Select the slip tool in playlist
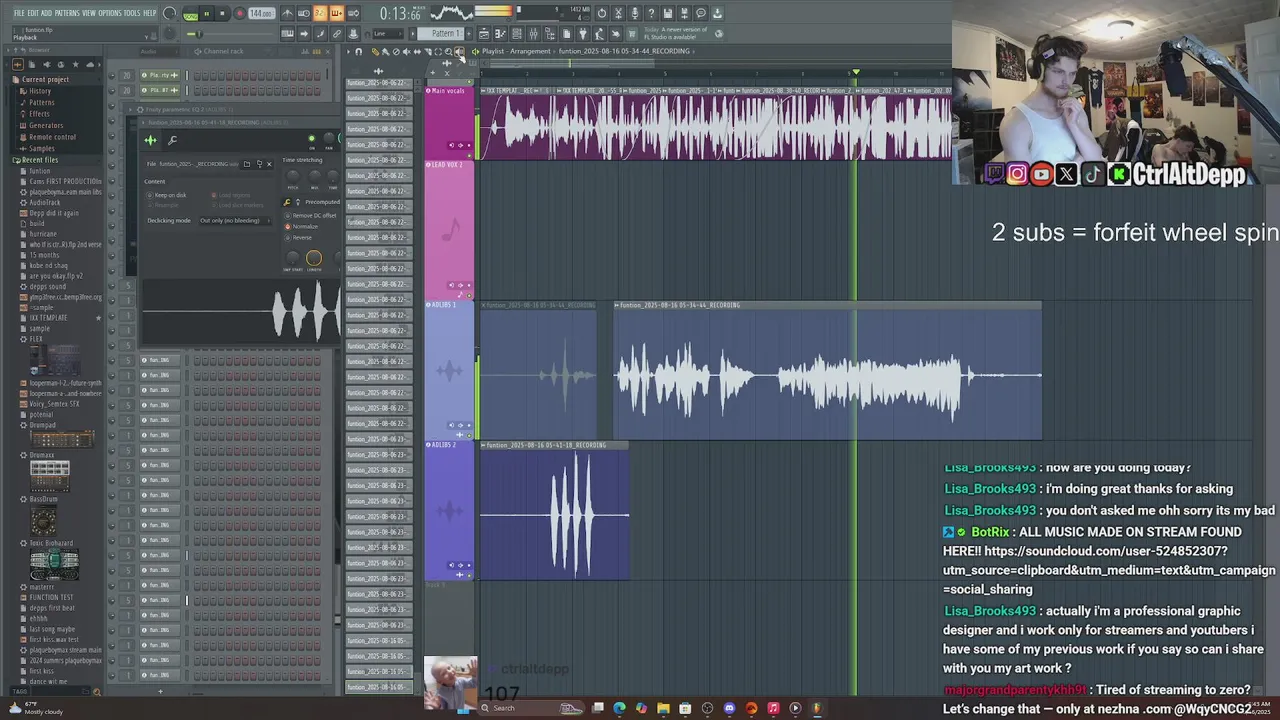The height and width of the screenshot is (720, 1280). click(x=417, y=51)
